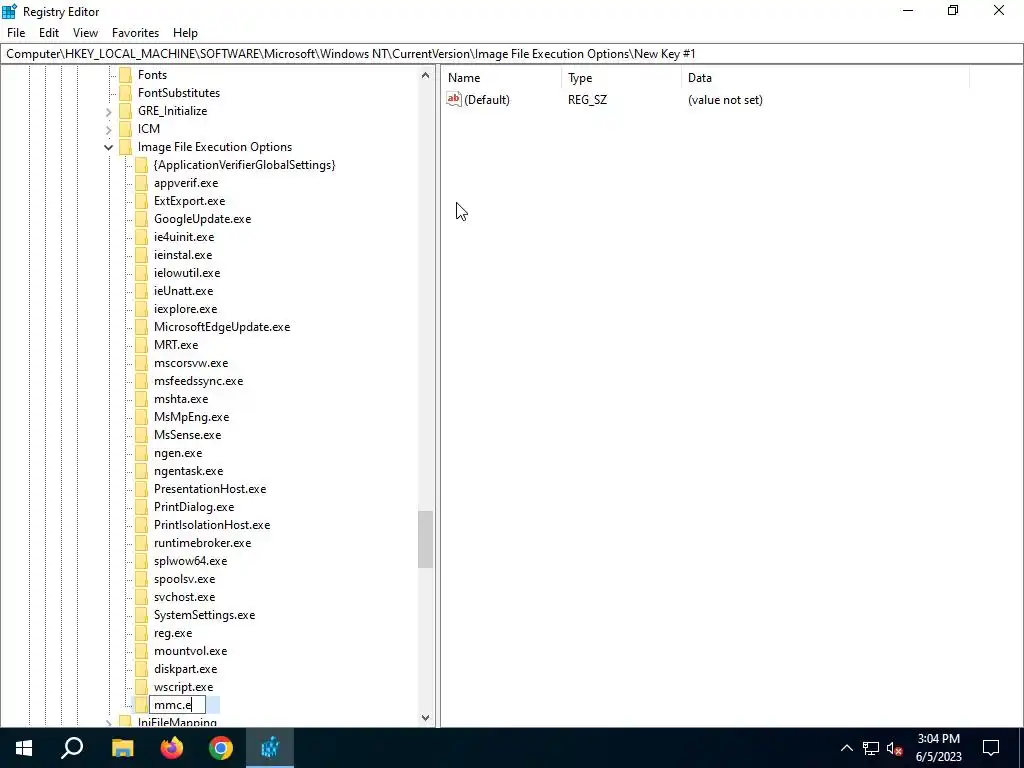
Task: Open the File menu
Action: (16, 33)
